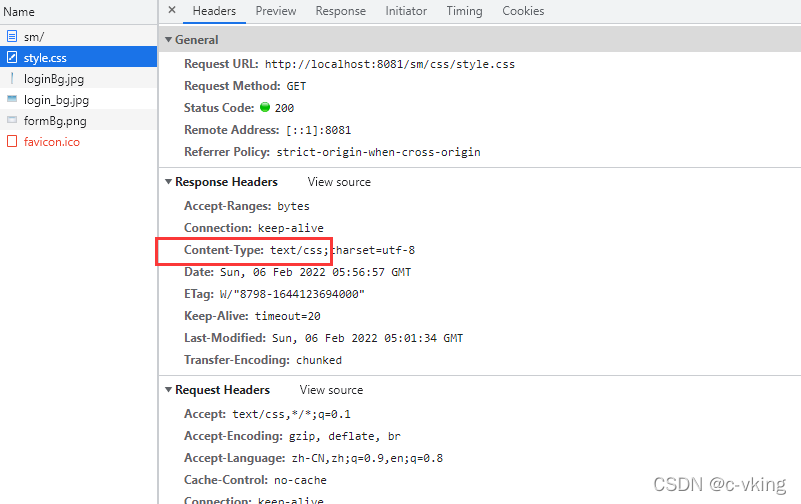The height and width of the screenshot is (504, 801).
Task: Open the Timing tab
Action: (x=464, y=11)
